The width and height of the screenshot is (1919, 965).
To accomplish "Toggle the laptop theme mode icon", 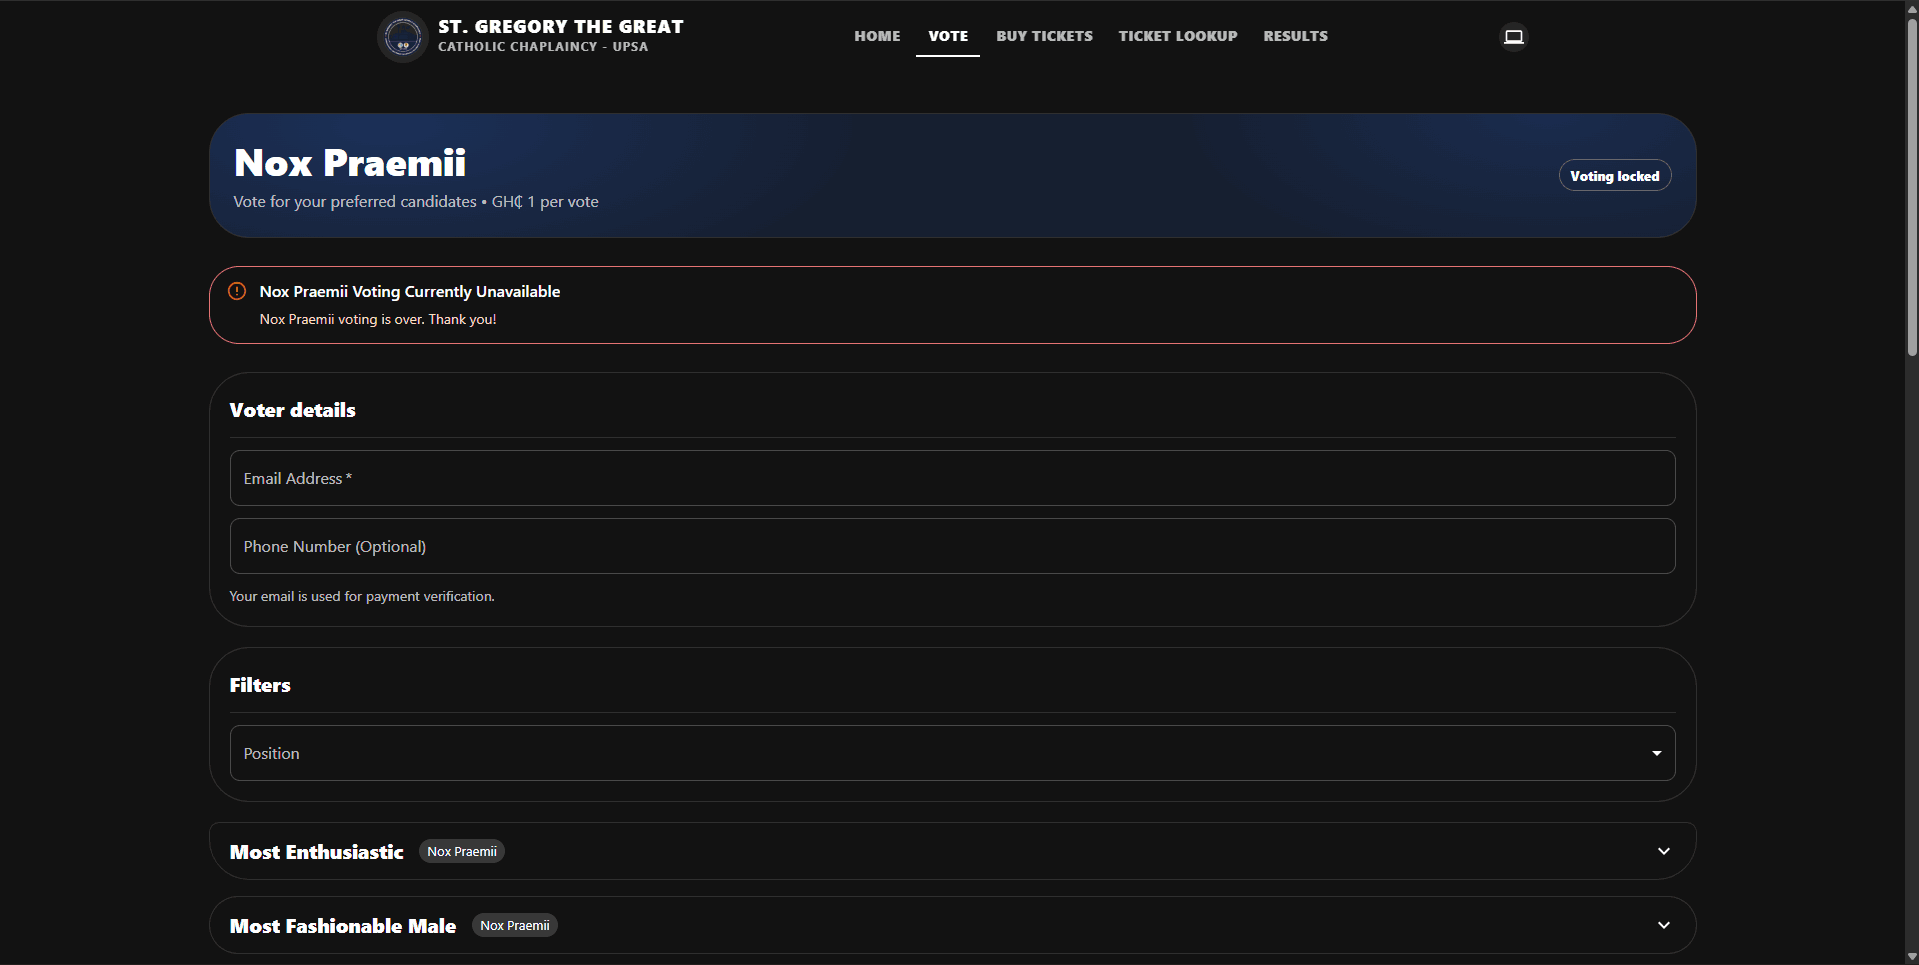I will (1514, 37).
